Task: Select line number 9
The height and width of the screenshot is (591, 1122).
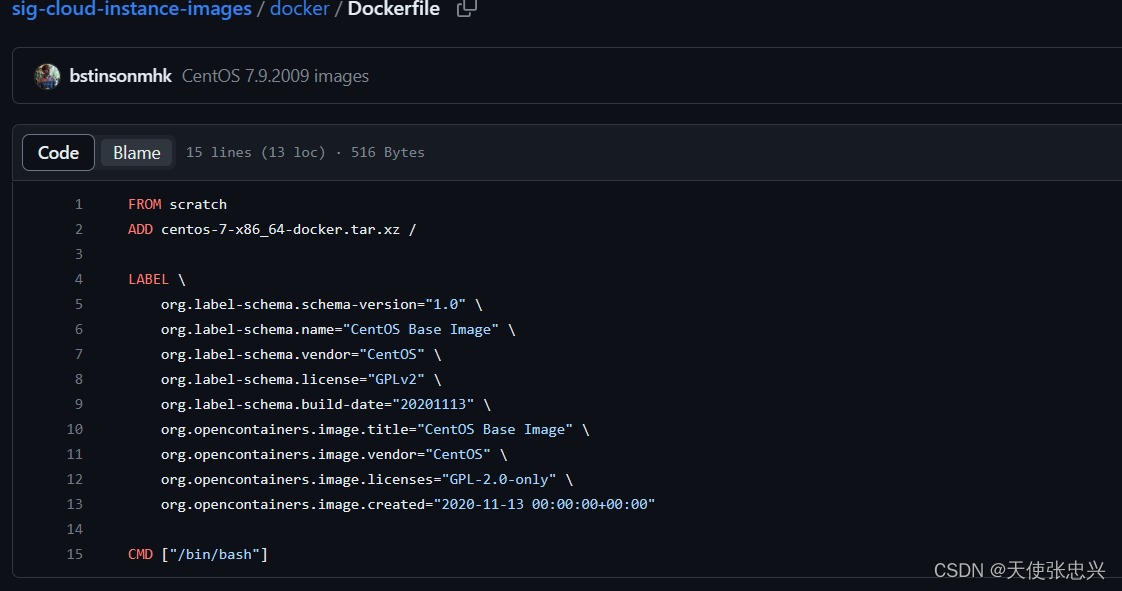Action: click(79, 405)
